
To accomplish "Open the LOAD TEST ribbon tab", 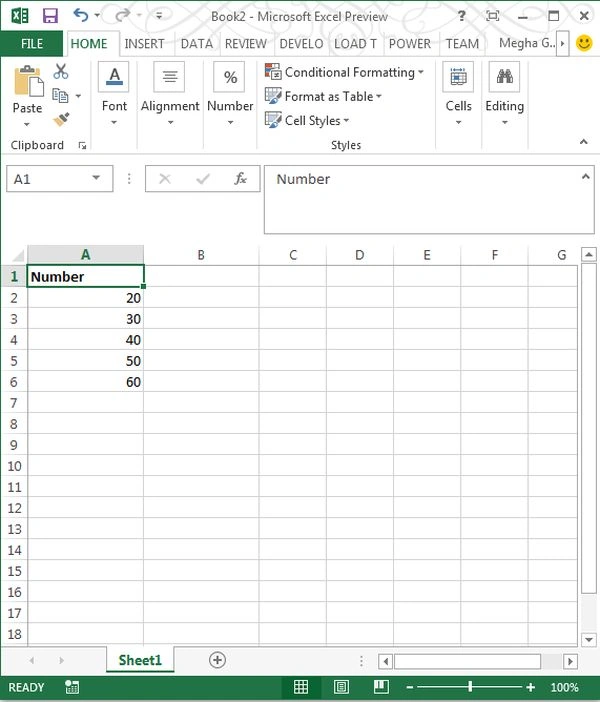I will 356,44.
